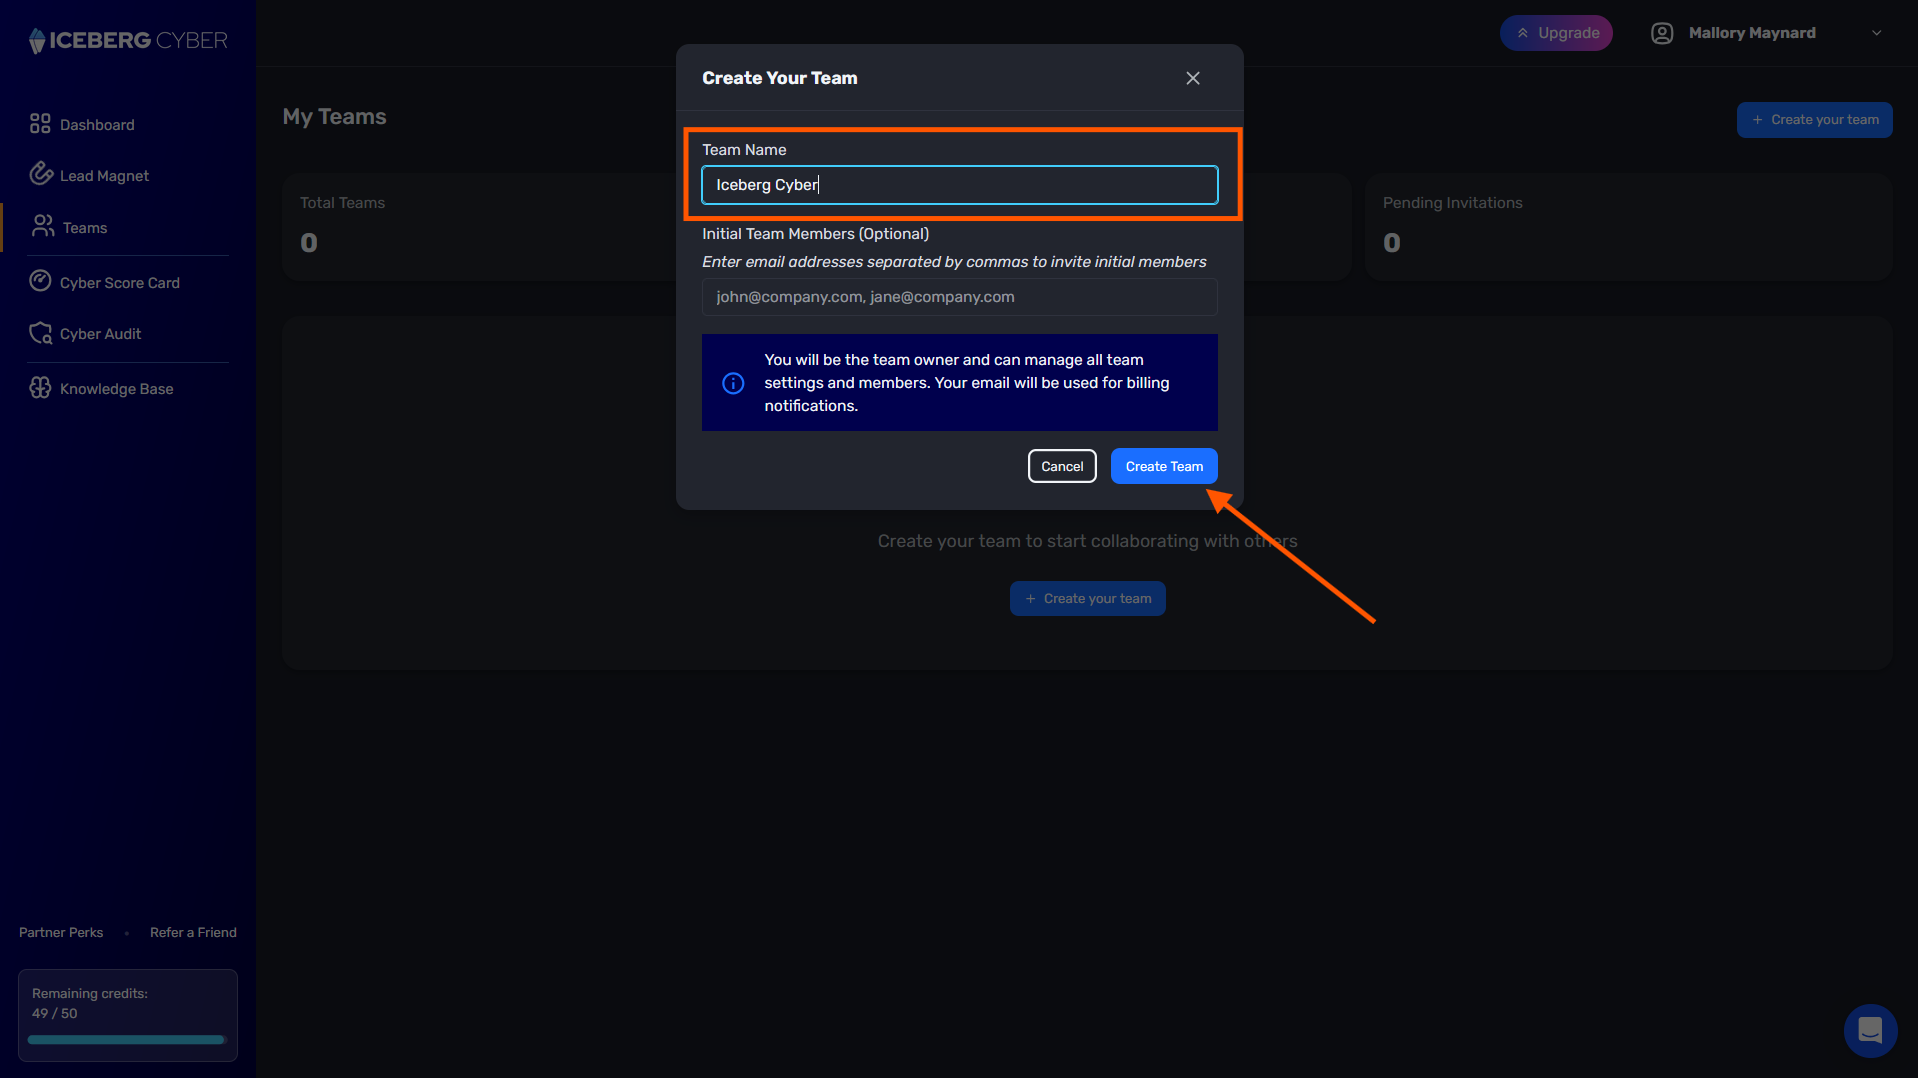This screenshot has height=1078, width=1918.
Task: Click the My Teams heading
Action: point(334,117)
